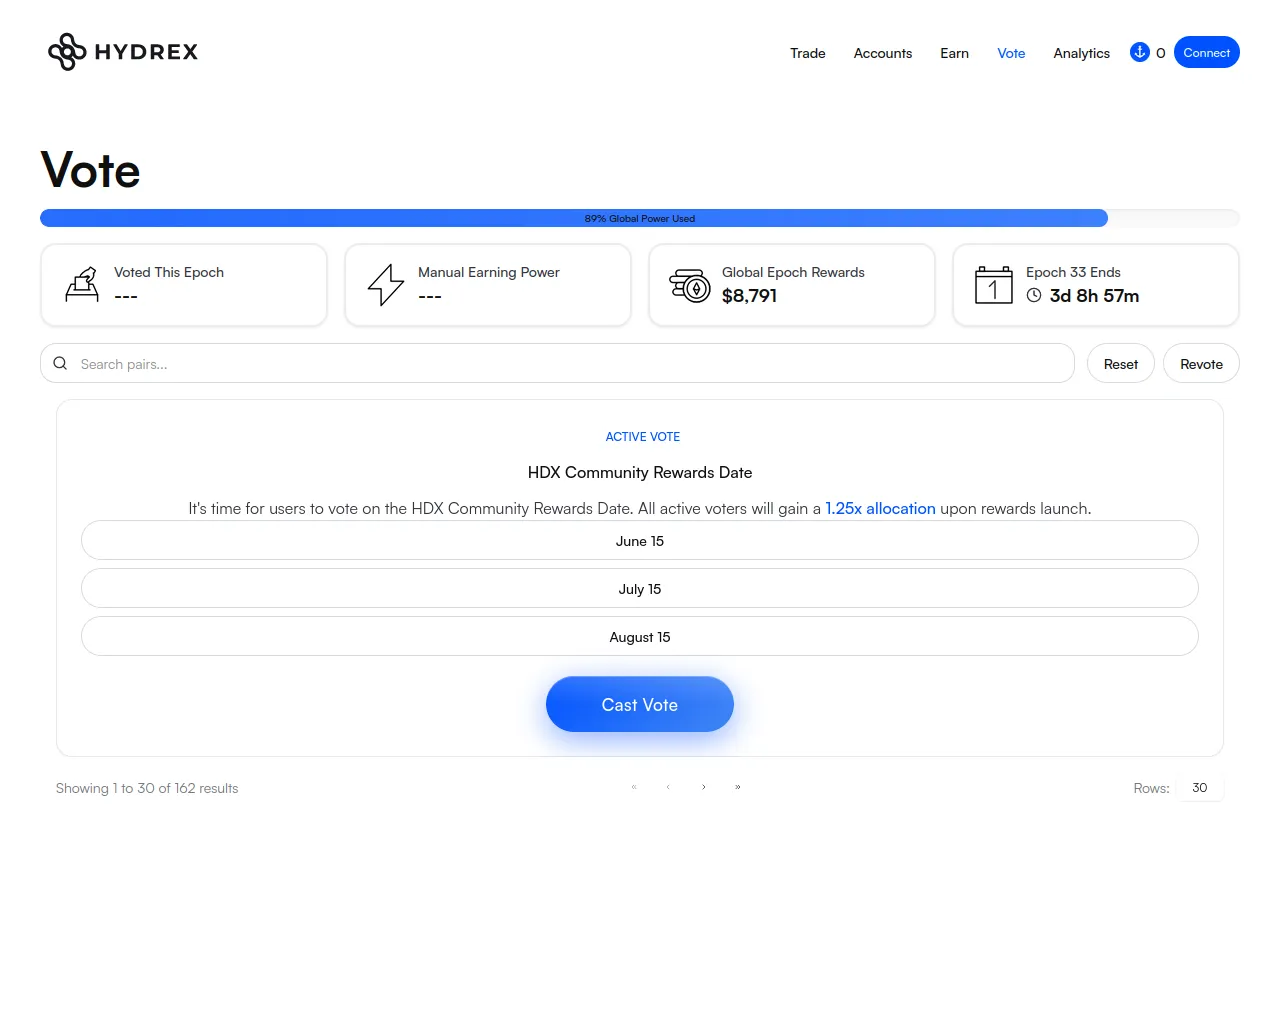
Task: Select the June 15 vote option
Action: click(x=640, y=540)
